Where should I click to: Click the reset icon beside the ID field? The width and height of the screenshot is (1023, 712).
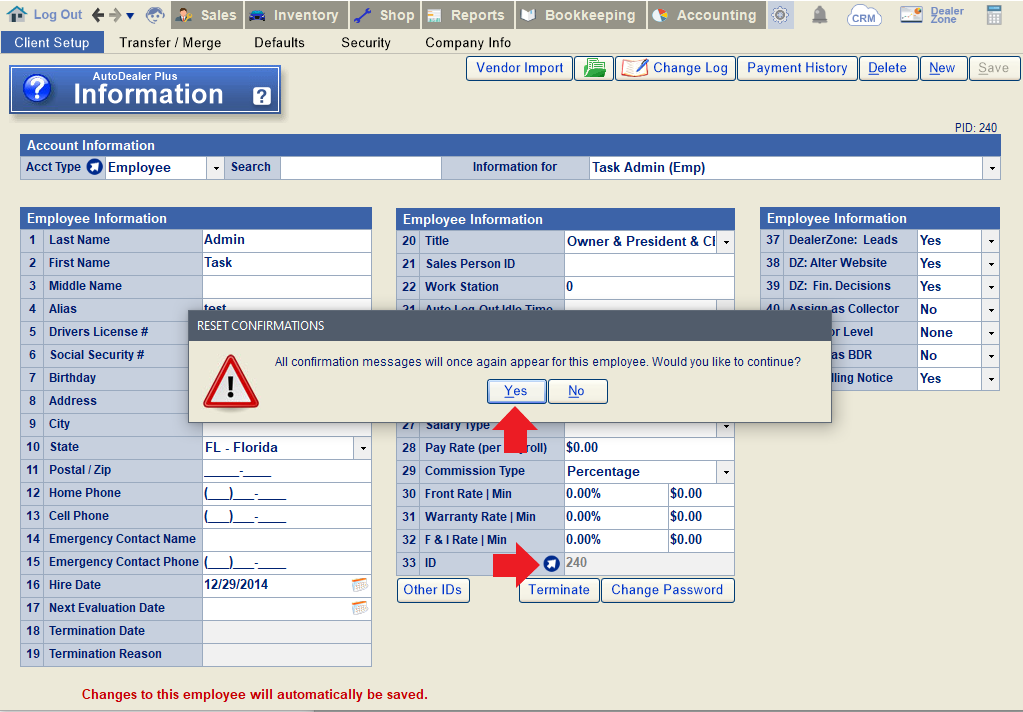tap(551, 563)
